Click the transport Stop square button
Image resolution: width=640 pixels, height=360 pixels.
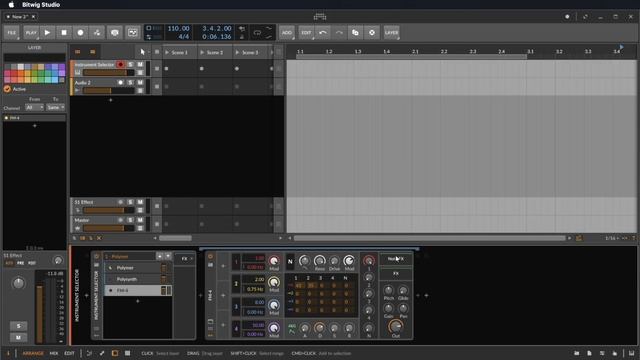(64, 33)
